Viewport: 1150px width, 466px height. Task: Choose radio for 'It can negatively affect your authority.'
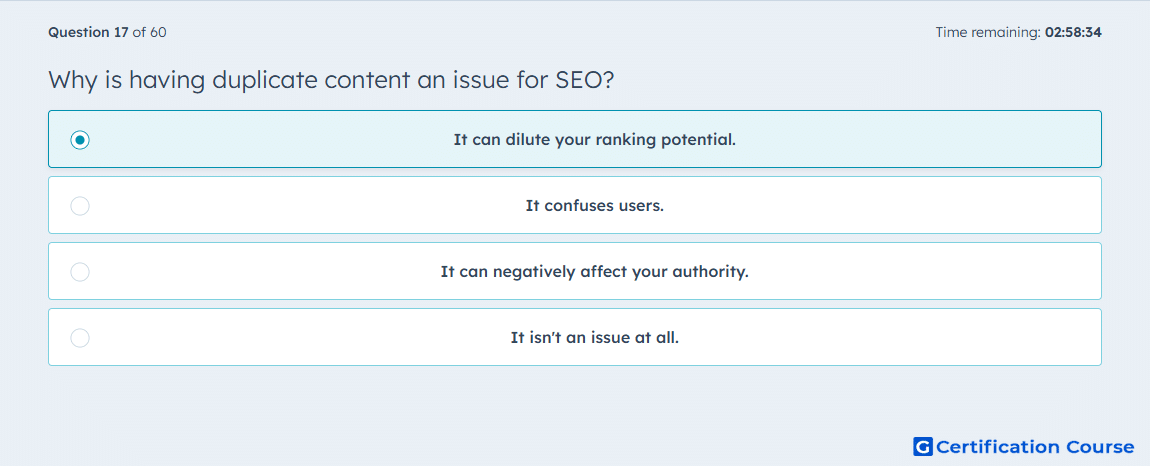(x=80, y=272)
